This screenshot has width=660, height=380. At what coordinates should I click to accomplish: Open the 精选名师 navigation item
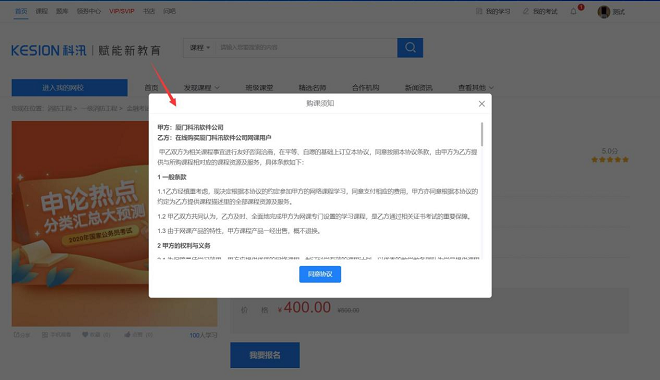[312, 88]
